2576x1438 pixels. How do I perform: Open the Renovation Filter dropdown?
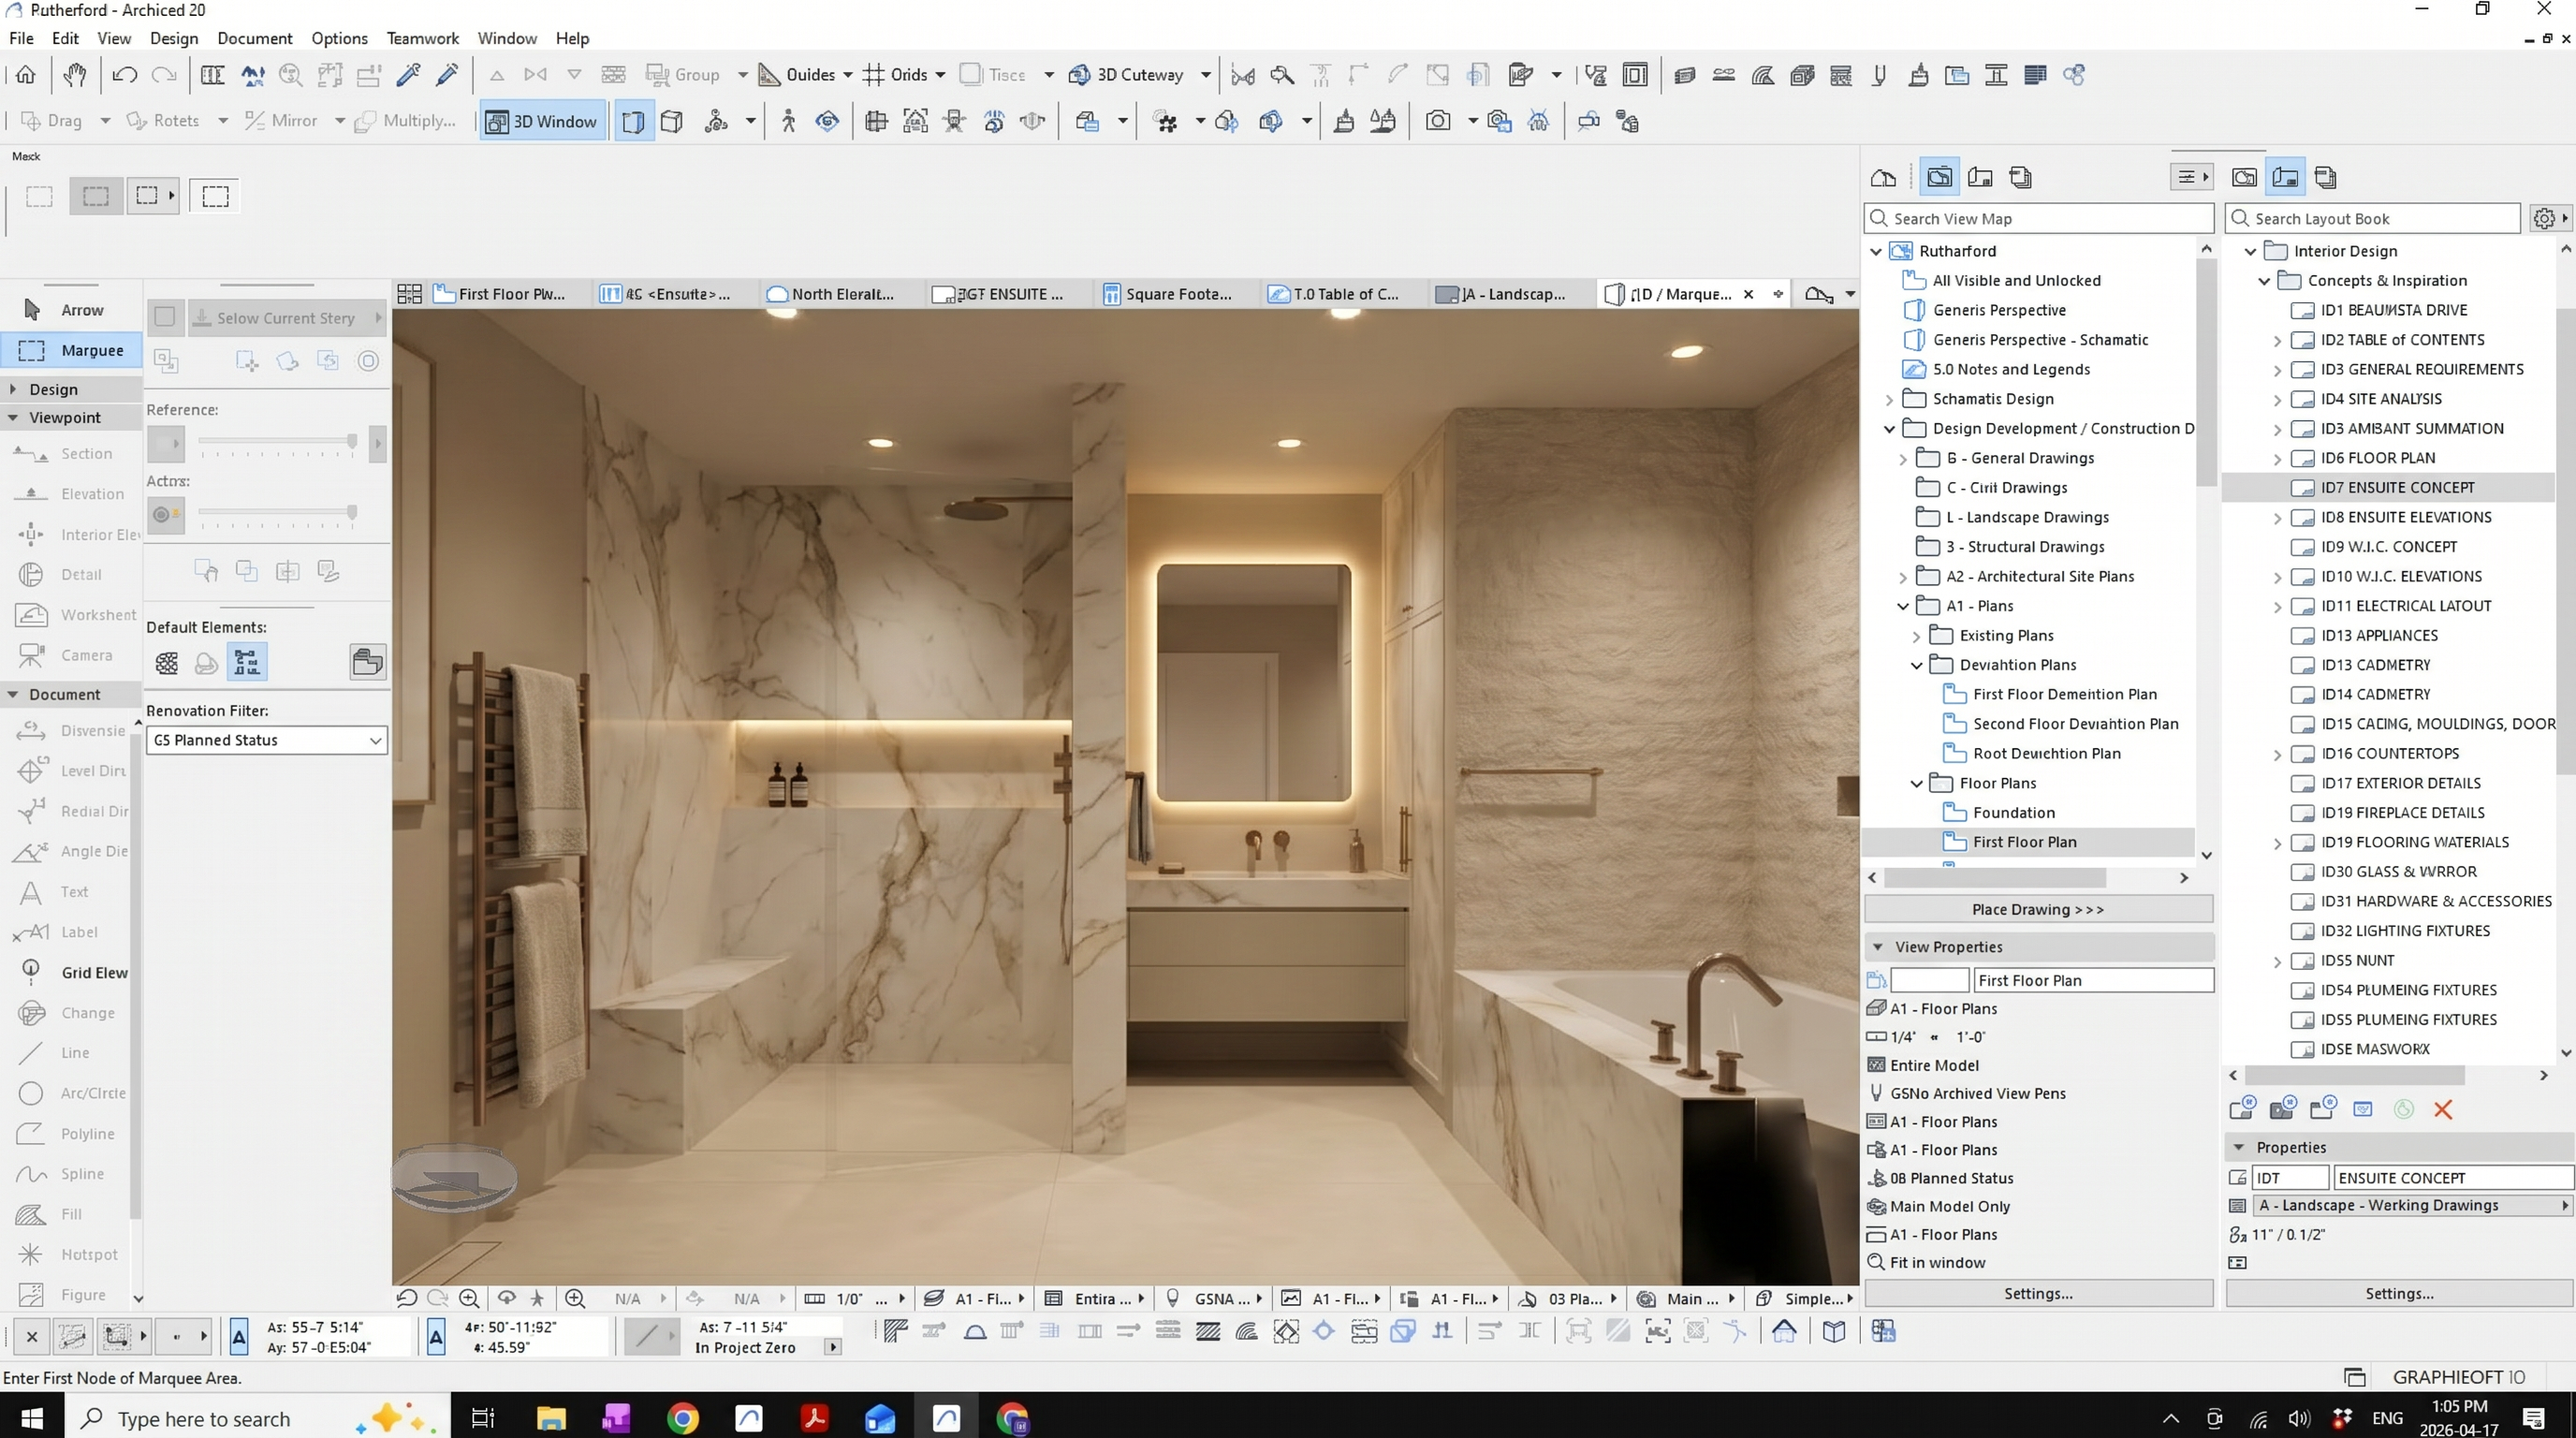point(266,741)
